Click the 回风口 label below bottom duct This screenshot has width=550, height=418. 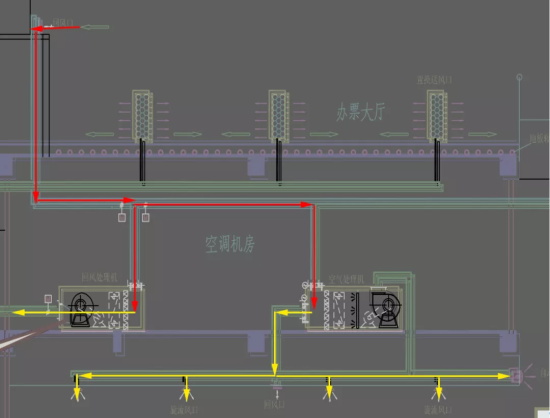tap(275, 404)
